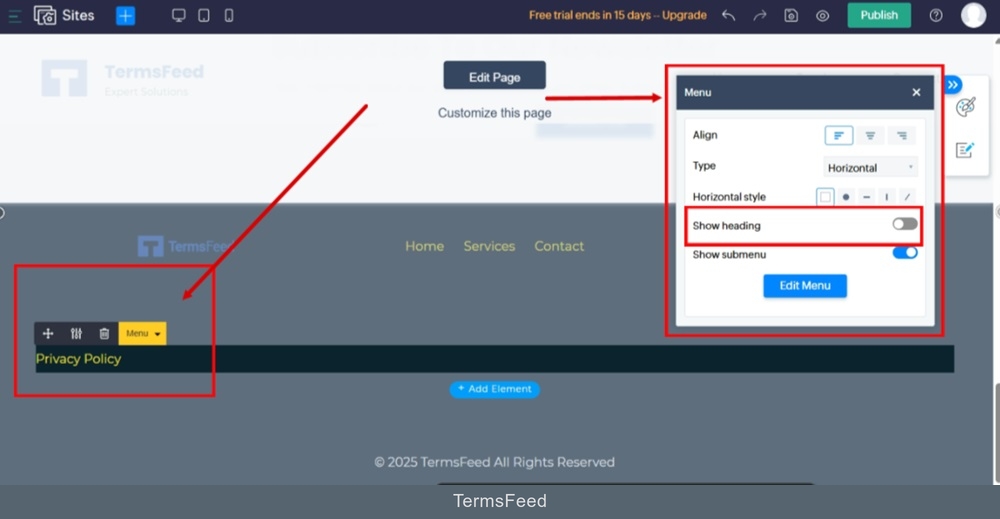Set menu alignment to left
Screen dimensions: 1000x519
click(839, 135)
